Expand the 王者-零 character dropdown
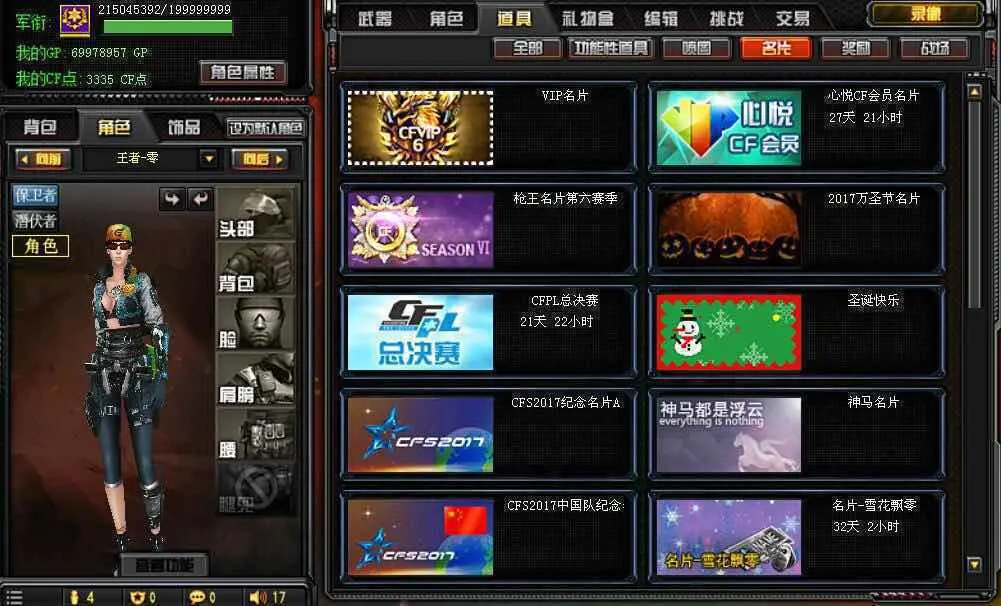This screenshot has height=606, width=1001. 208,158
